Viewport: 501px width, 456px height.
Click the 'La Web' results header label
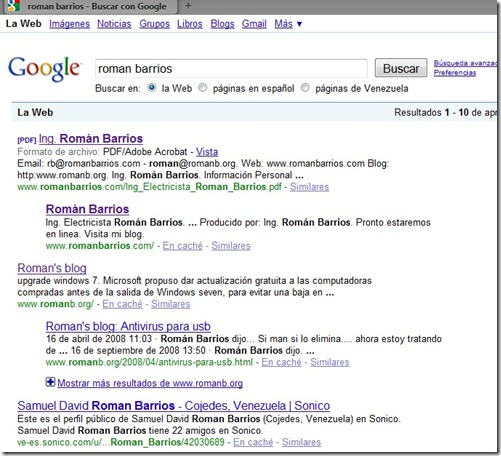35,112
